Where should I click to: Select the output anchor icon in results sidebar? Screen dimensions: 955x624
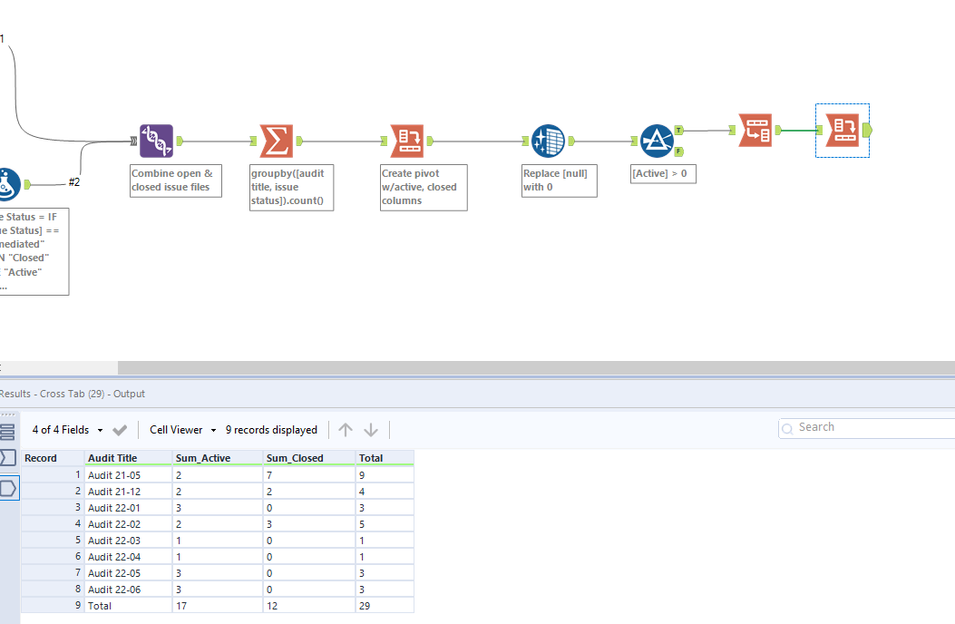click(8, 488)
